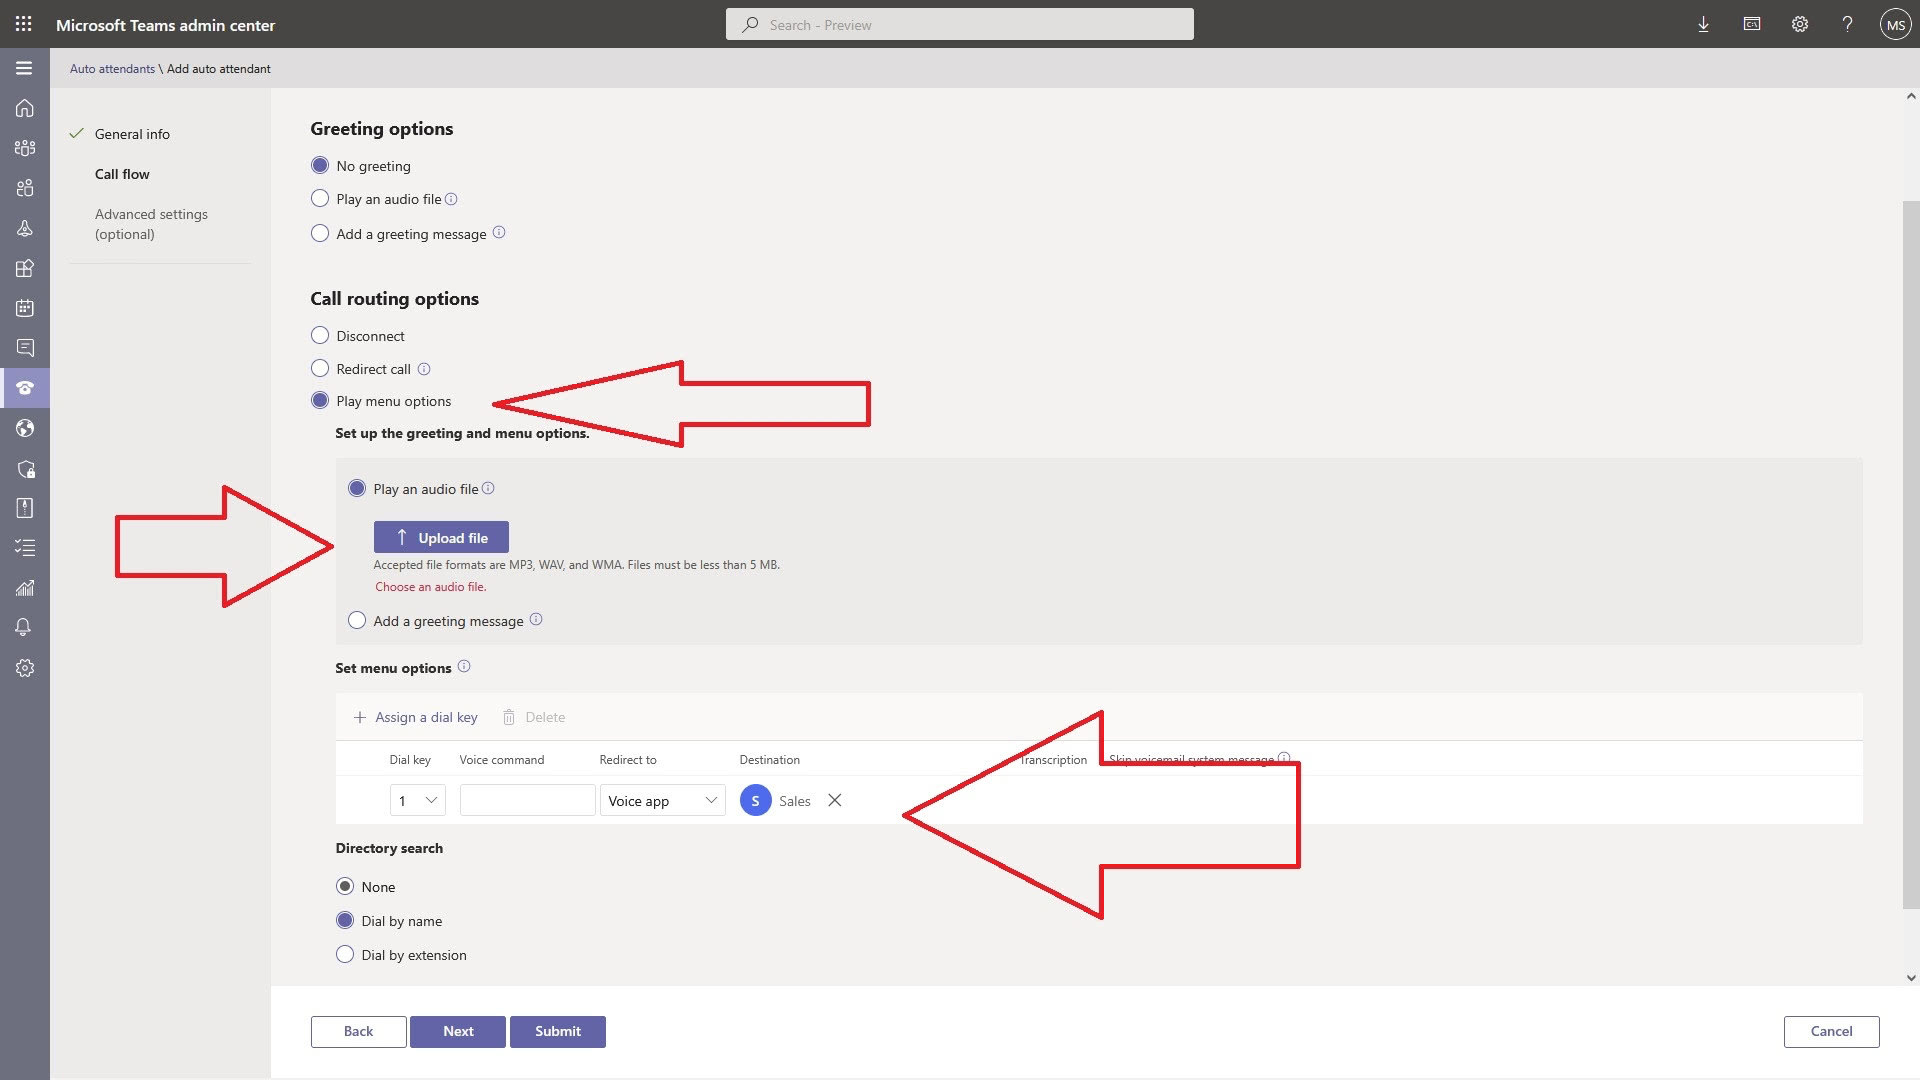Type in the Voice command field
This screenshot has width=1920, height=1080.
[x=526, y=800]
